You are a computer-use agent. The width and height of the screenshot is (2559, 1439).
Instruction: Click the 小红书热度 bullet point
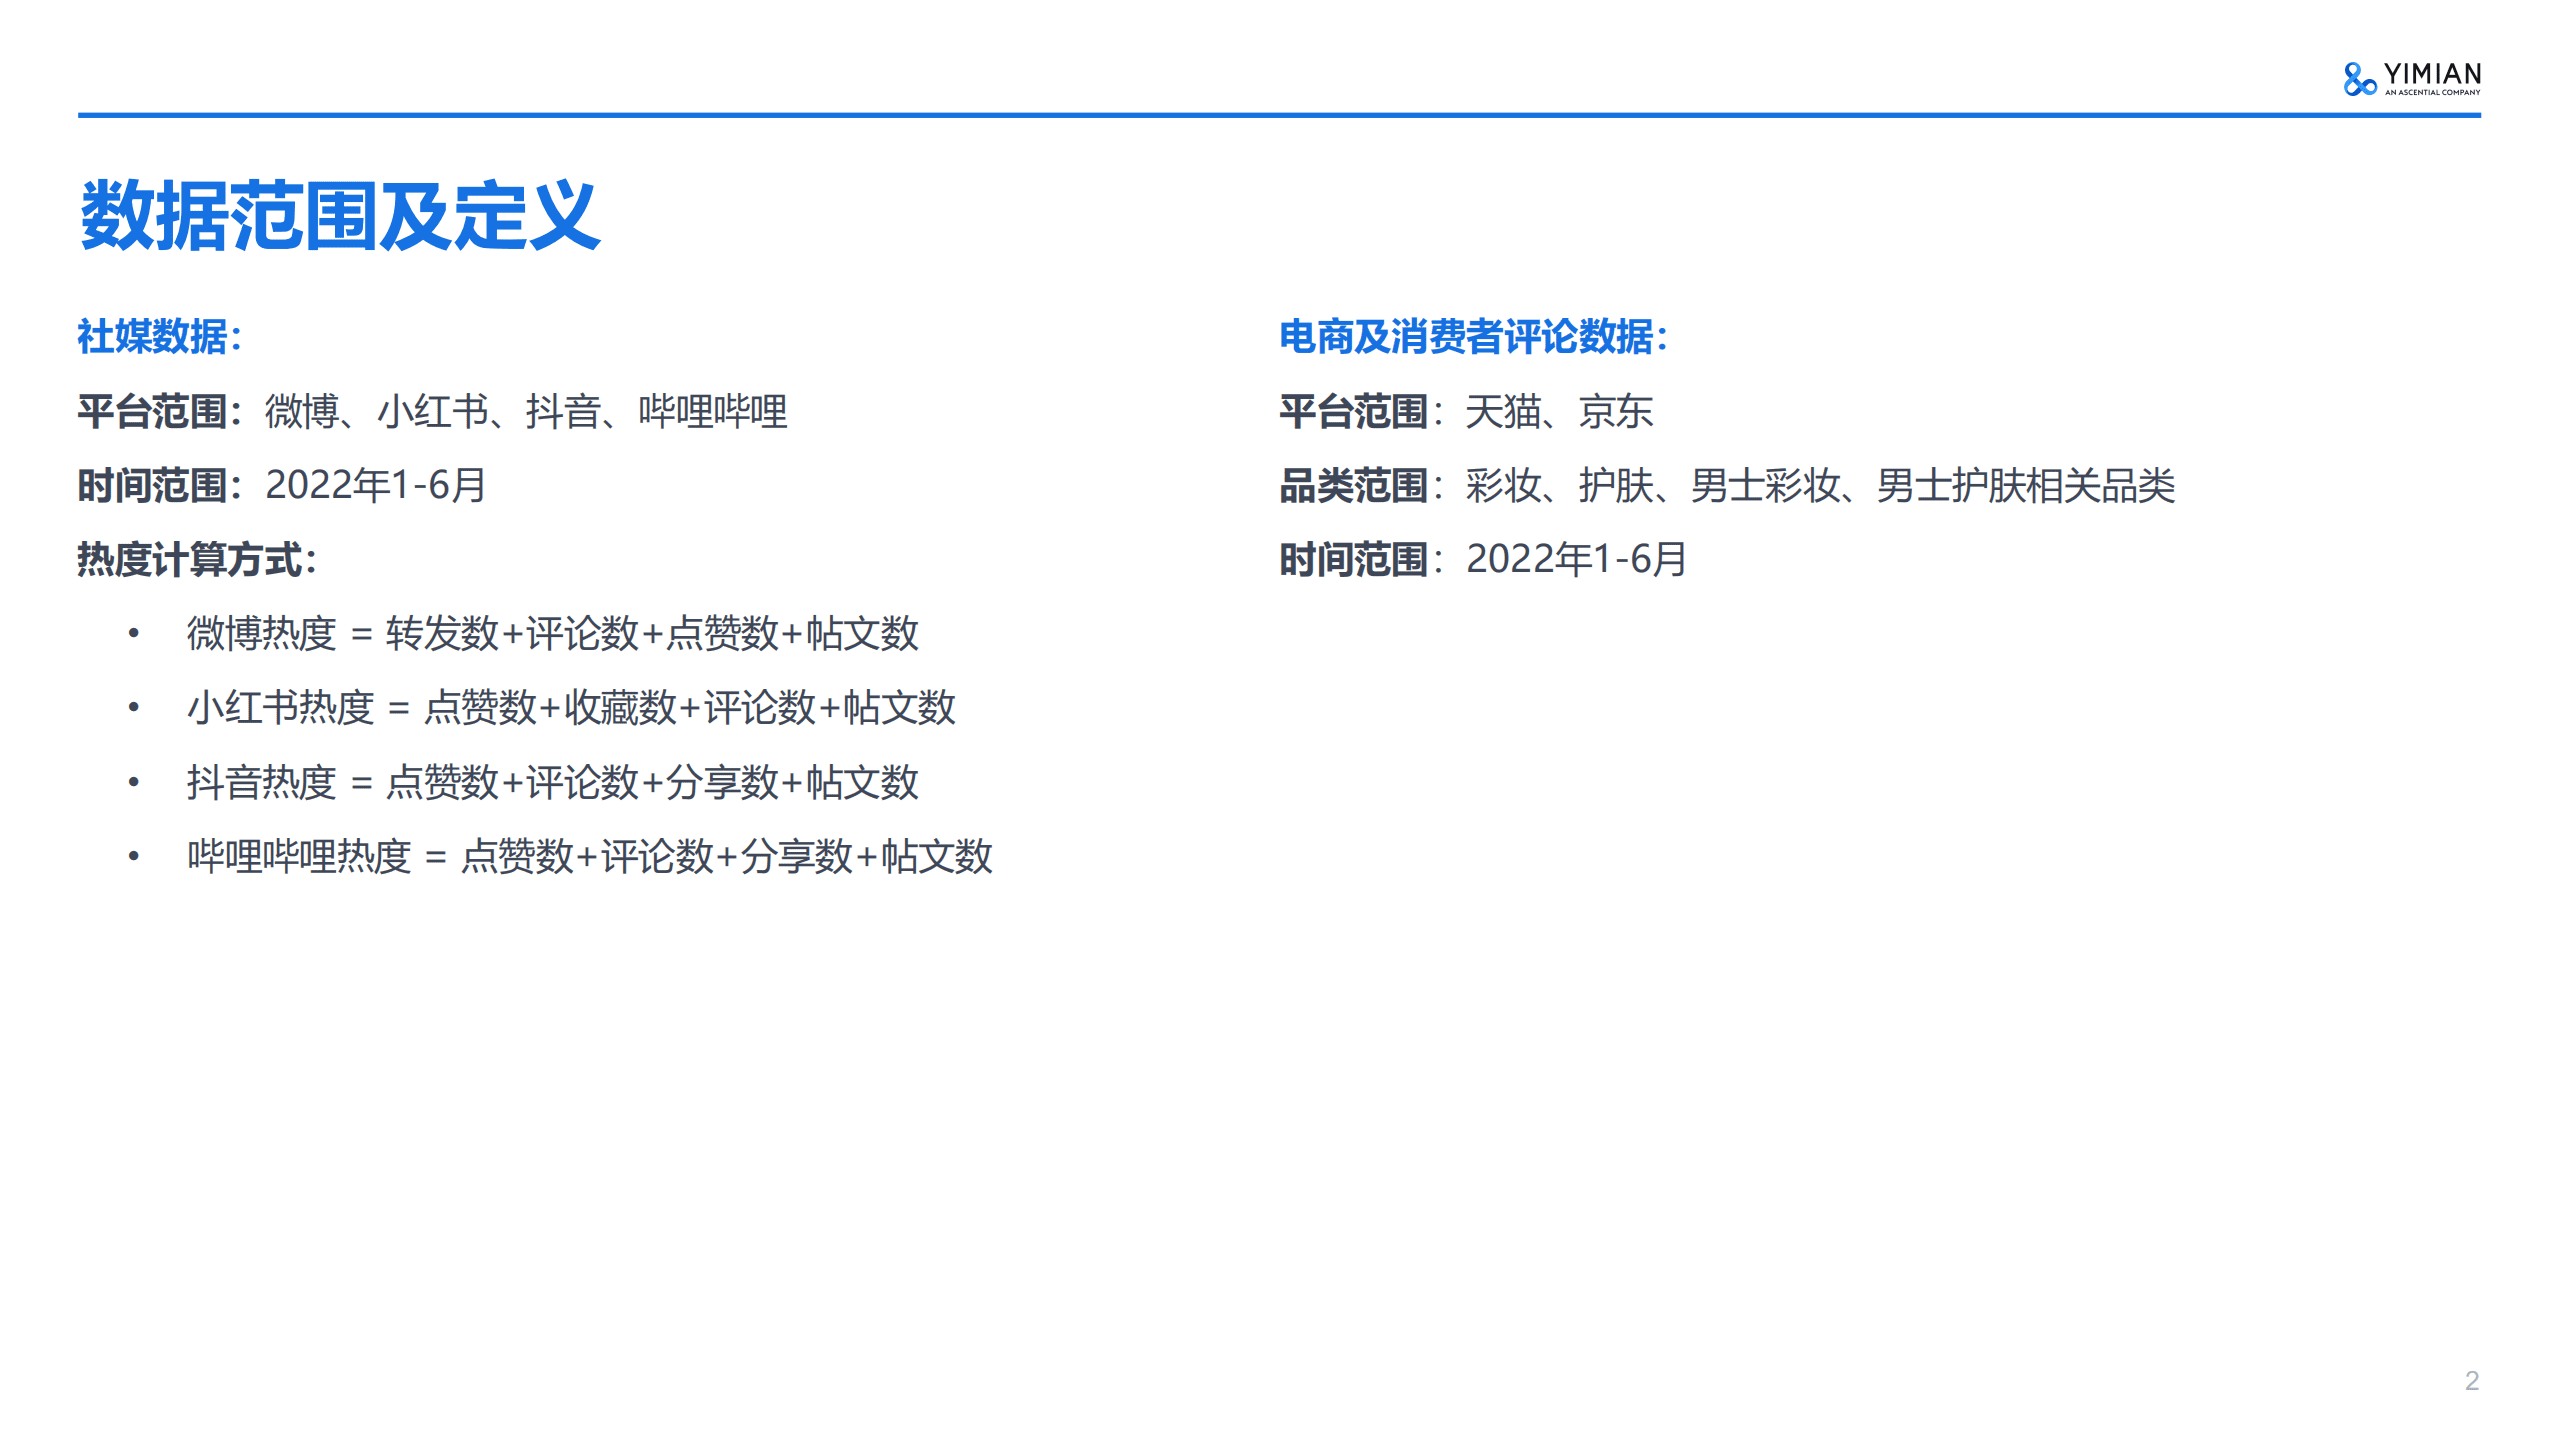[570, 710]
